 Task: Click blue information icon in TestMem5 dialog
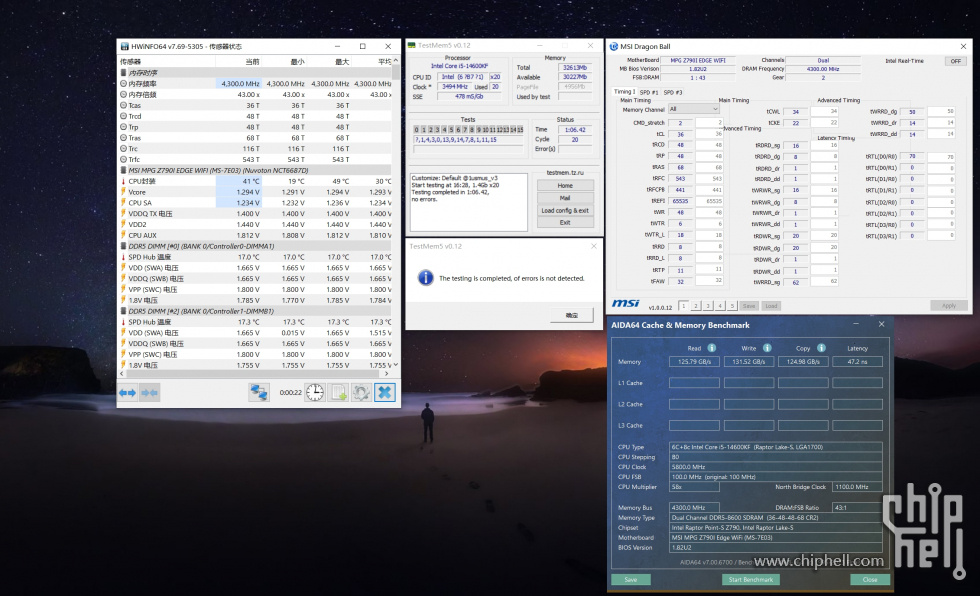[426, 277]
